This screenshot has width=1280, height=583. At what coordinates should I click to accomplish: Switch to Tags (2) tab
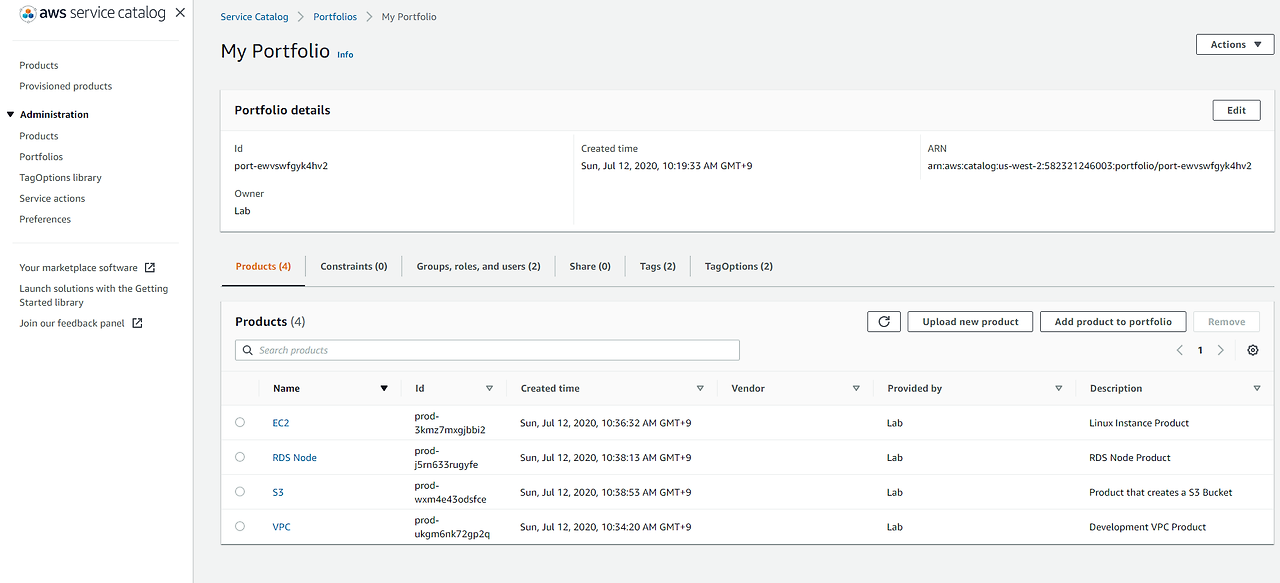pos(658,266)
